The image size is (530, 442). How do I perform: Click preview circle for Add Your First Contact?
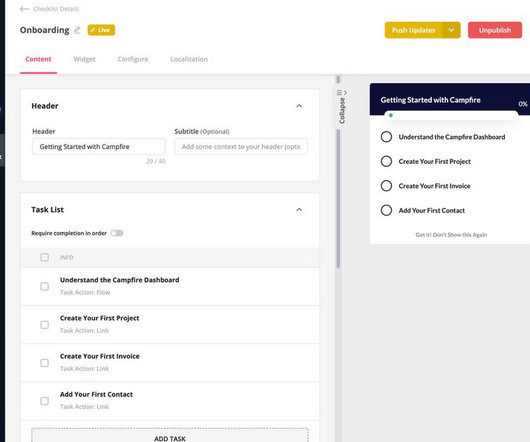pyautogui.click(x=386, y=210)
